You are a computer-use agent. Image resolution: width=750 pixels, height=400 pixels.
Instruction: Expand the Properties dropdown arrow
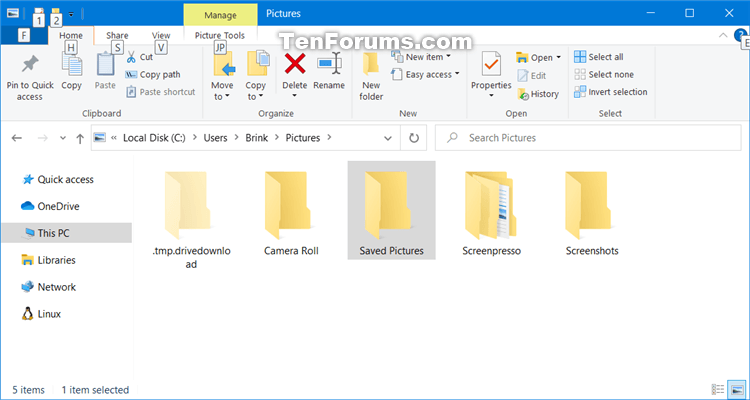pyautogui.click(x=491, y=96)
